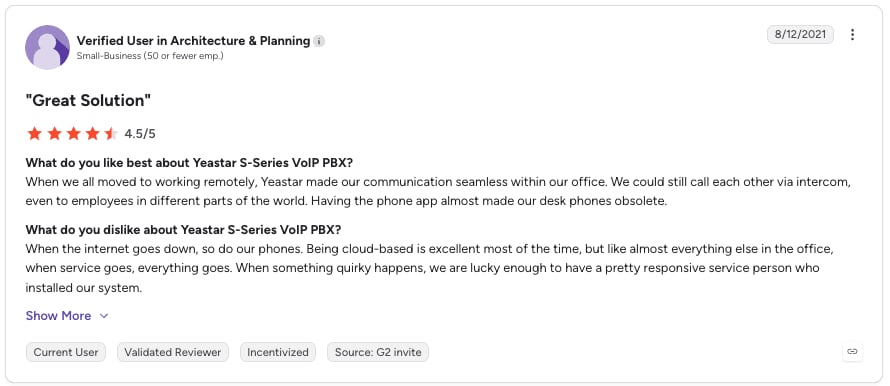Select the Source: G2 invite tag
The width and height of the screenshot is (890, 386).
pos(378,352)
